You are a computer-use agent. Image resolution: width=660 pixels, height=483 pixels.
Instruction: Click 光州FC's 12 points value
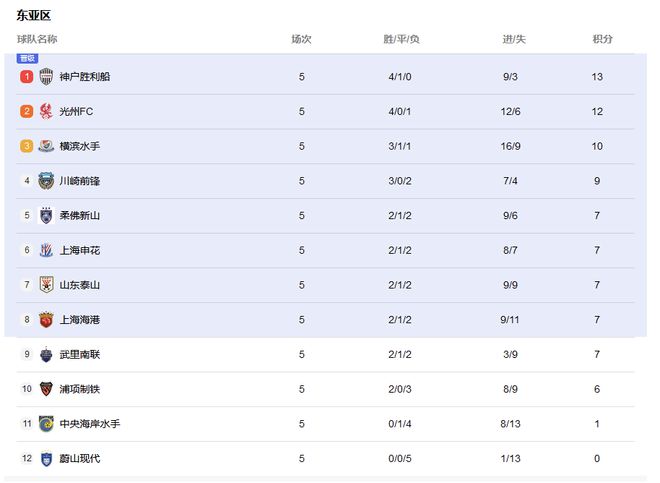pyautogui.click(x=597, y=111)
